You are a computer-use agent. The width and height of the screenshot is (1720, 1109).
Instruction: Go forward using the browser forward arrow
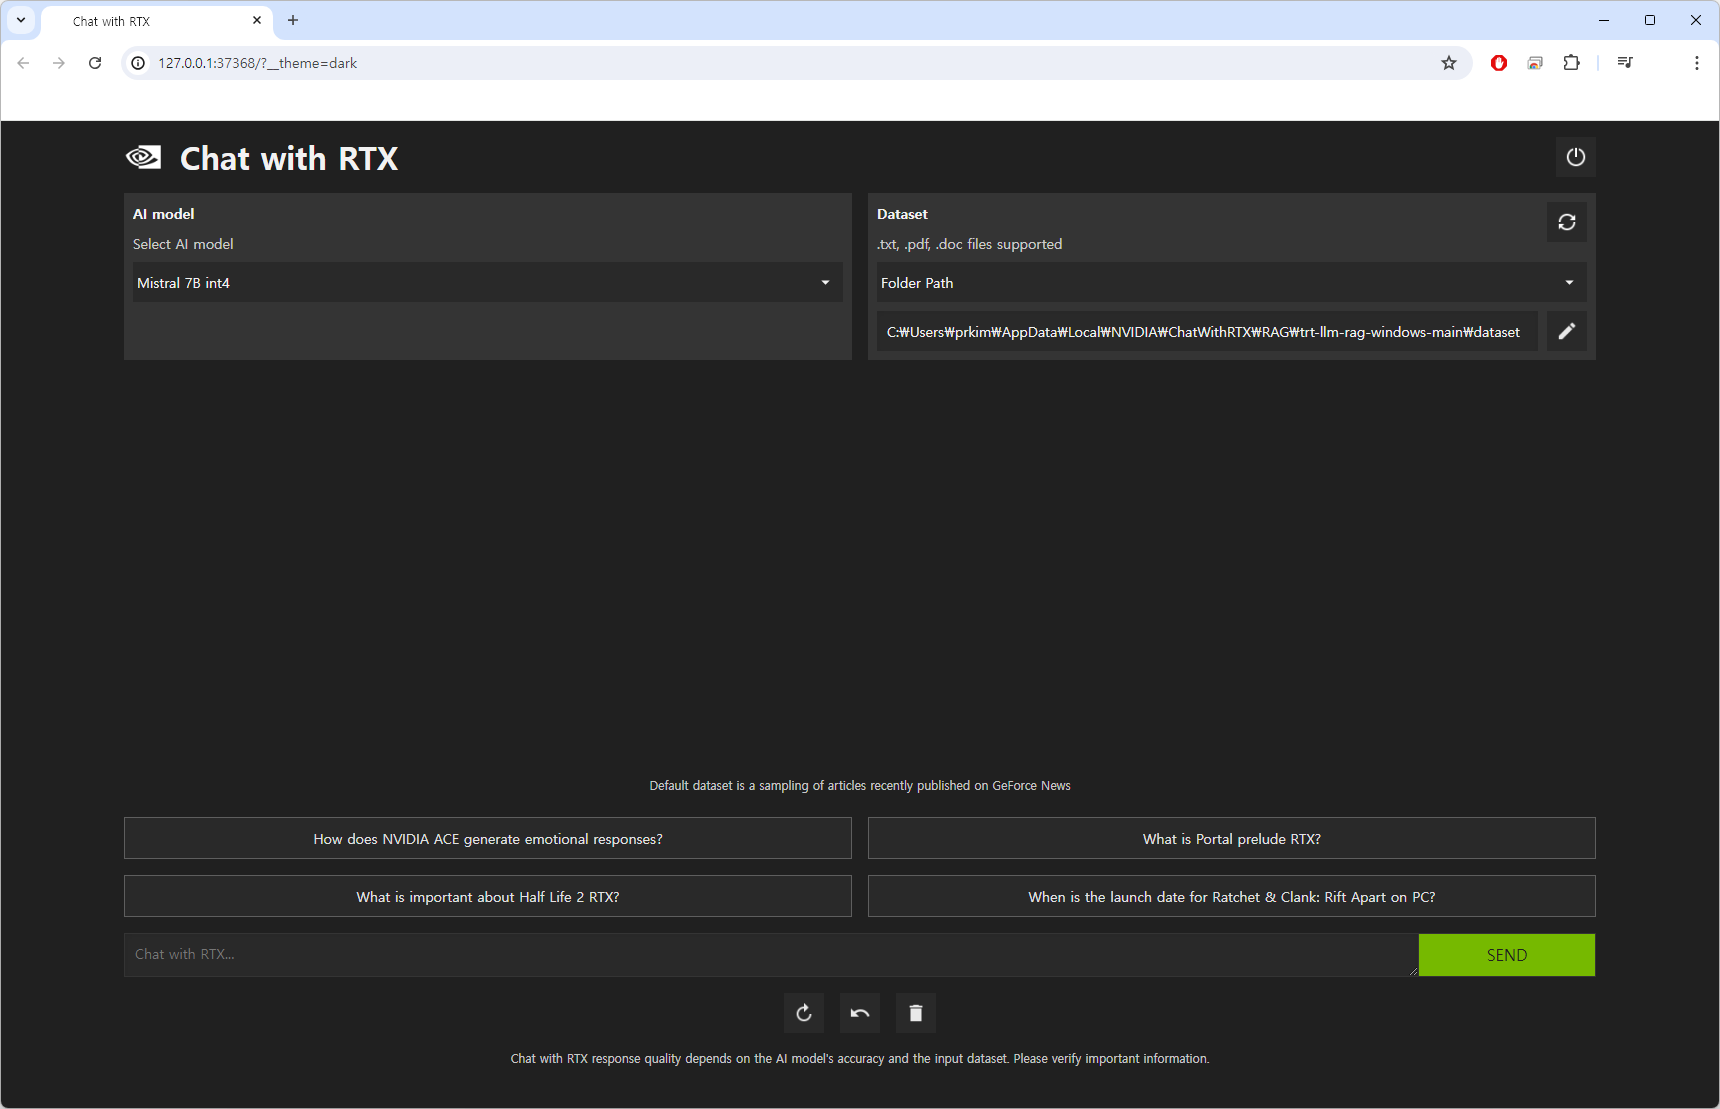[59, 63]
